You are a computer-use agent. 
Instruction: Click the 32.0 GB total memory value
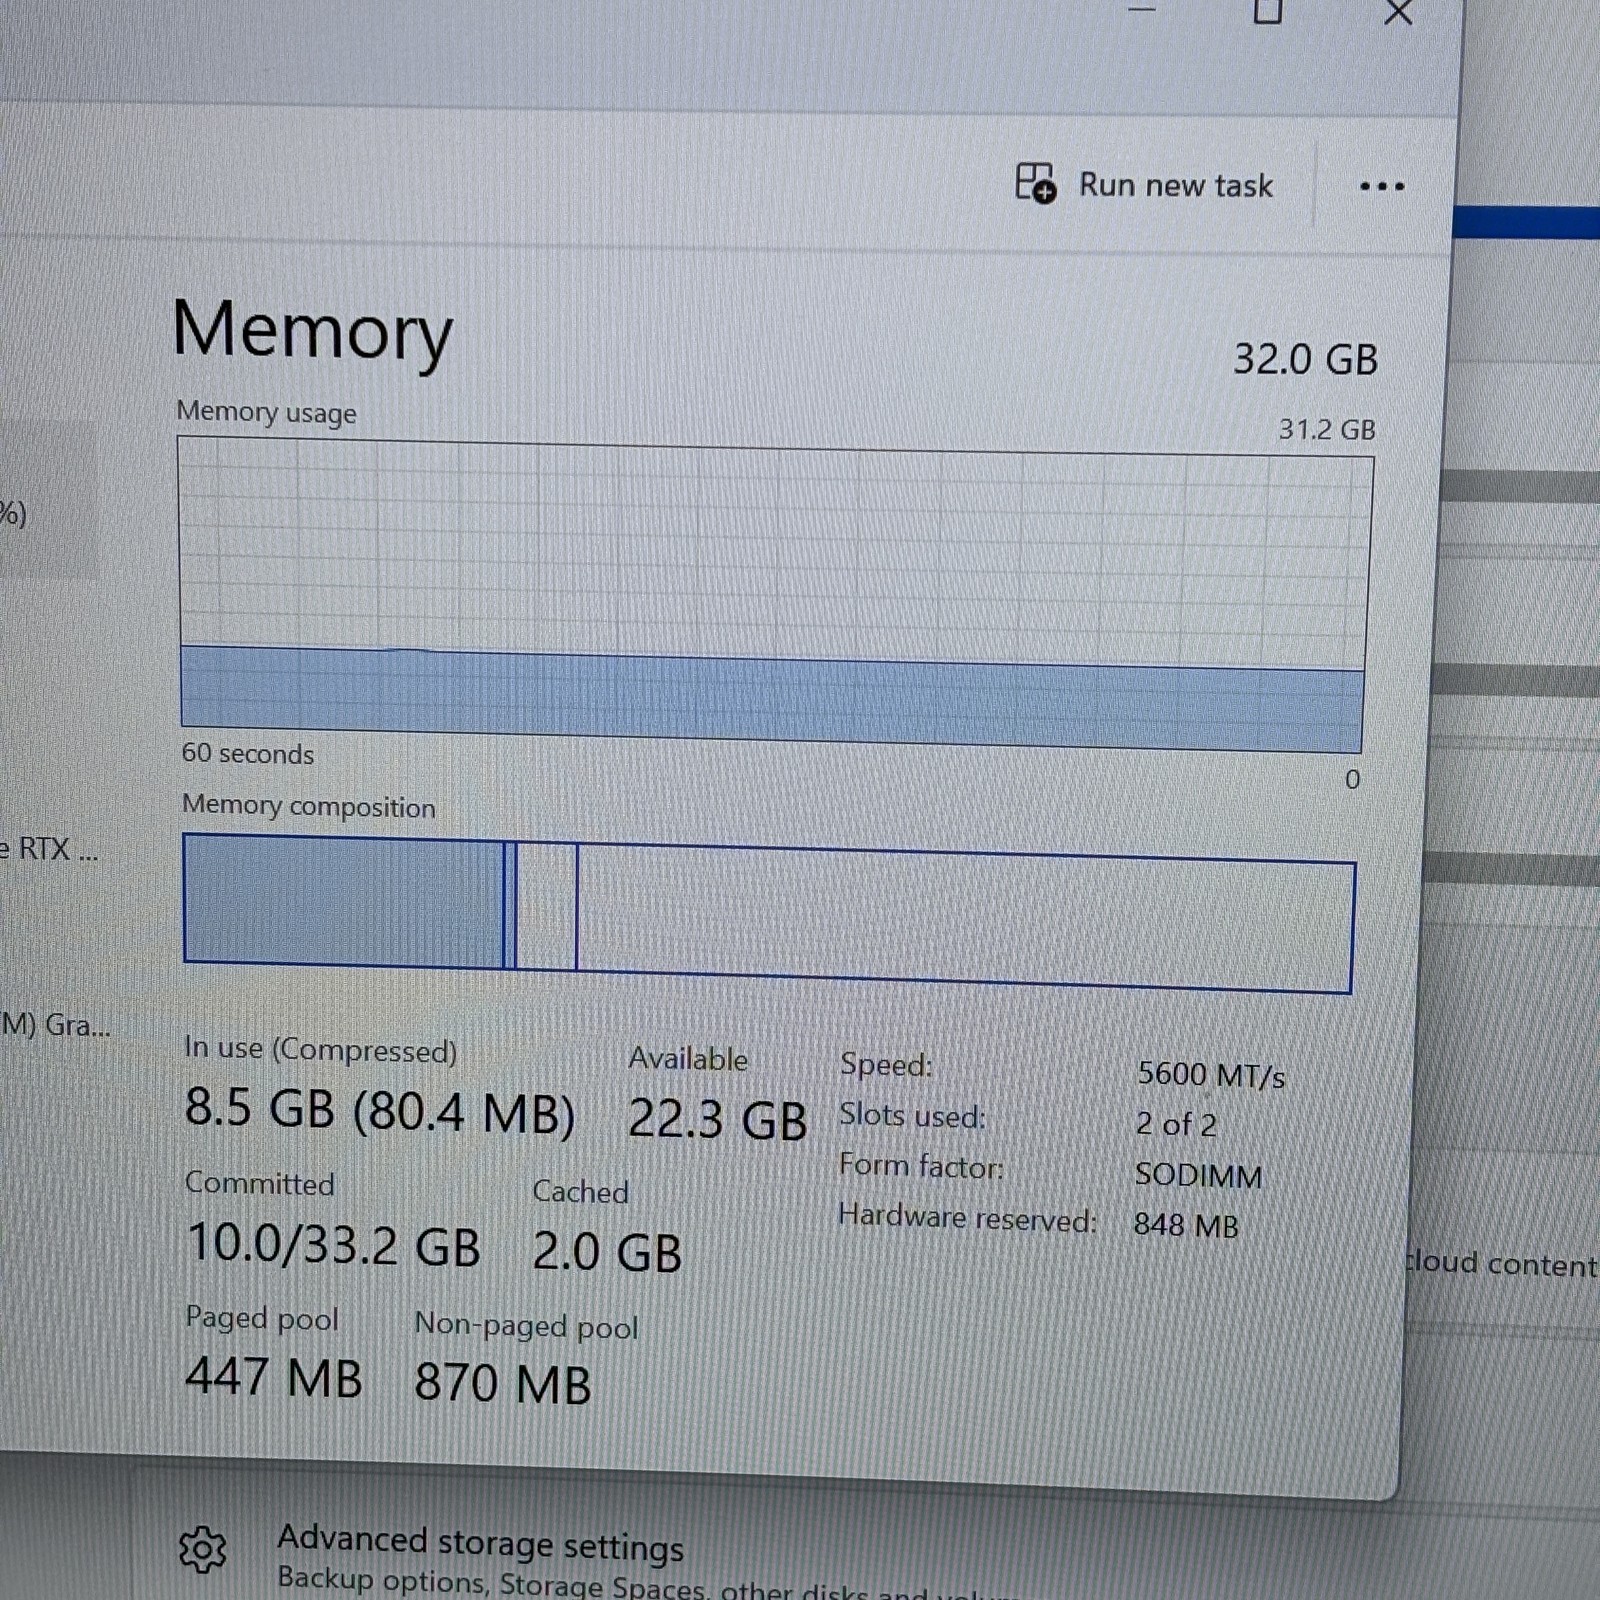pos(1305,360)
